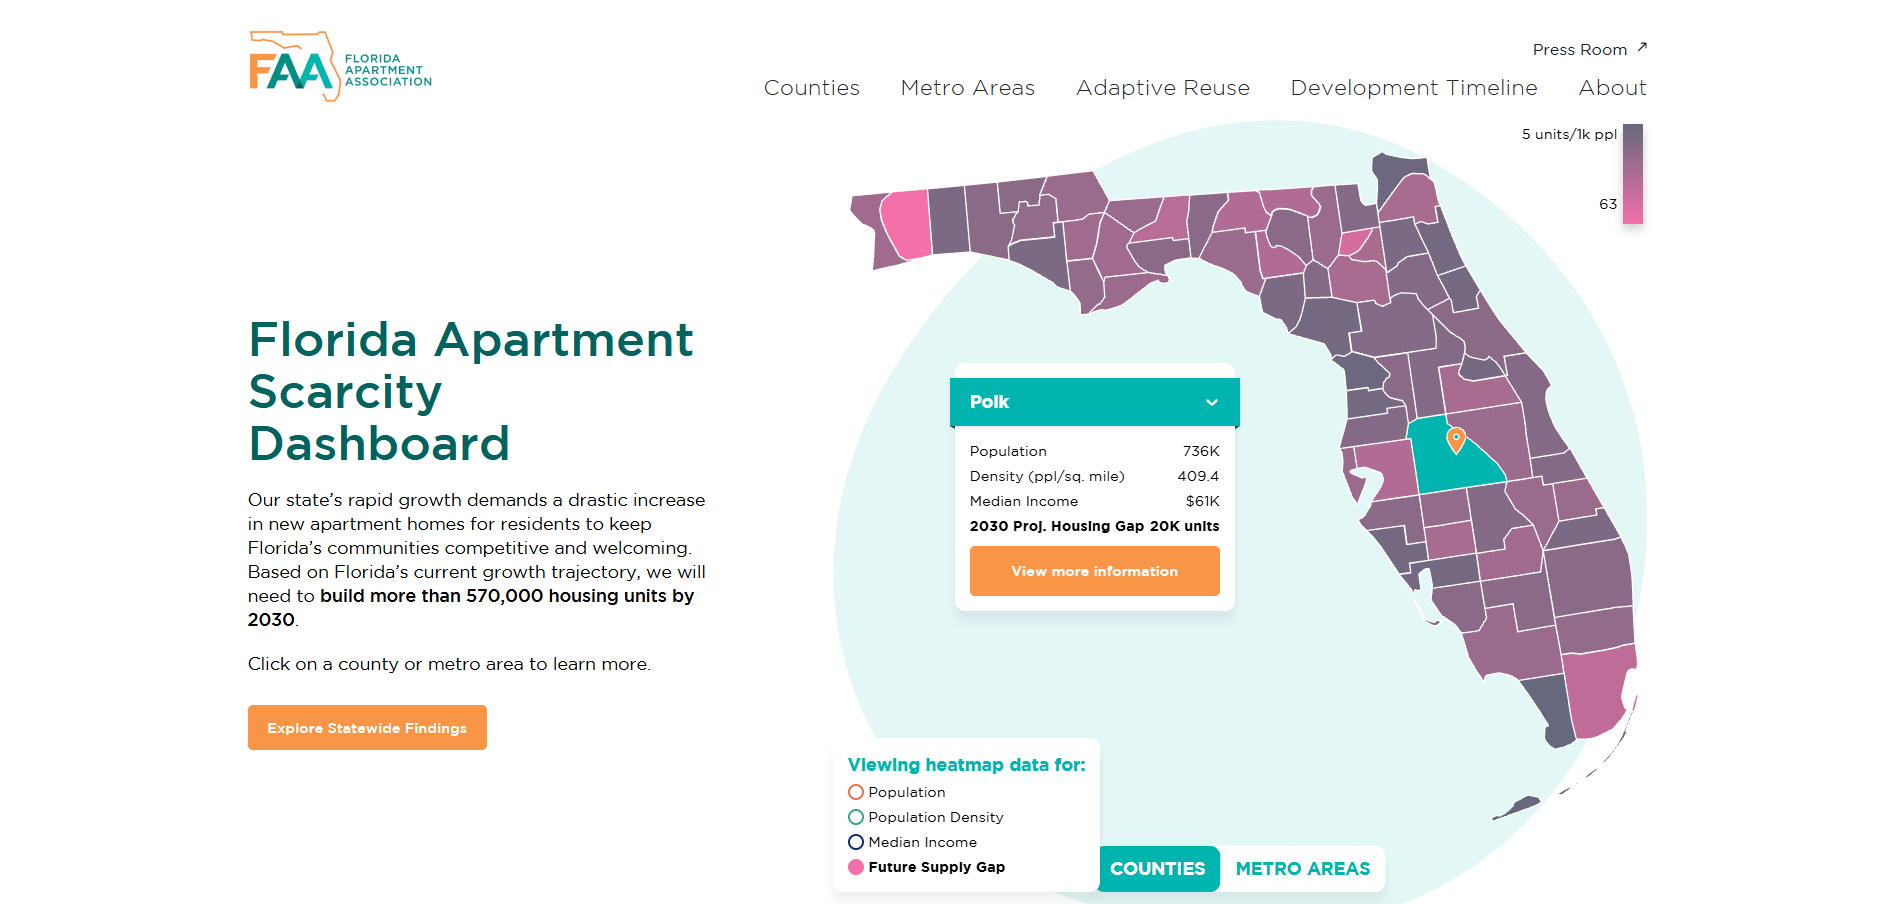The image size is (1890, 904).
Task: Switch to the COUNTIES map tab
Action: tap(1158, 869)
